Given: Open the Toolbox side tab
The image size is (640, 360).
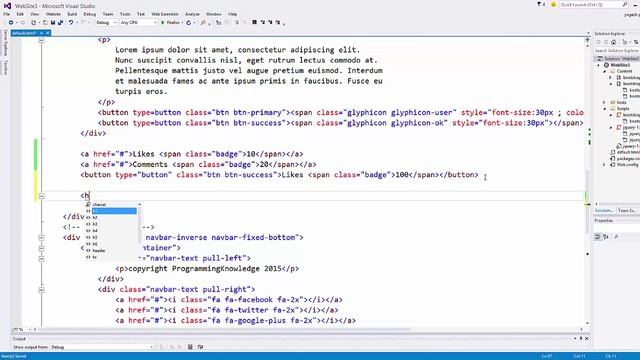Looking at the screenshot, I should coord(6,68).
